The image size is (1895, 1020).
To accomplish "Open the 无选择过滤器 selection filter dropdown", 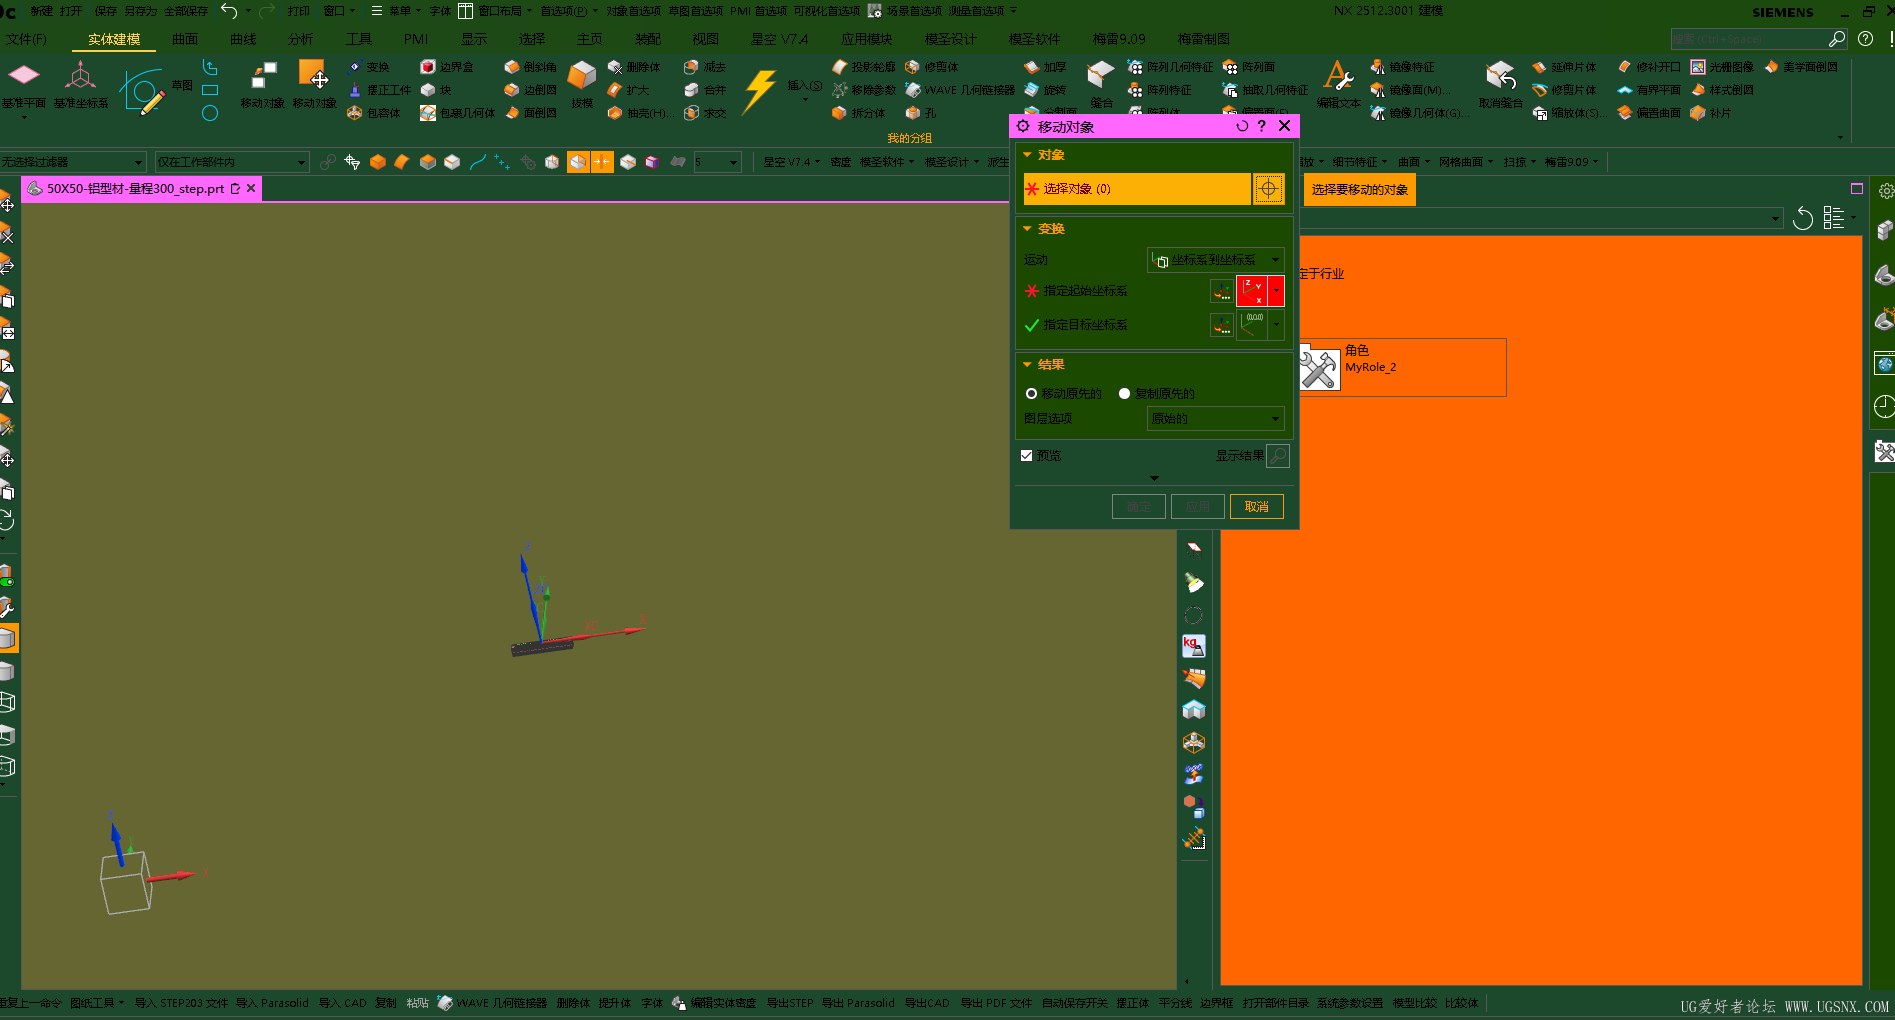I will [73, 162].
